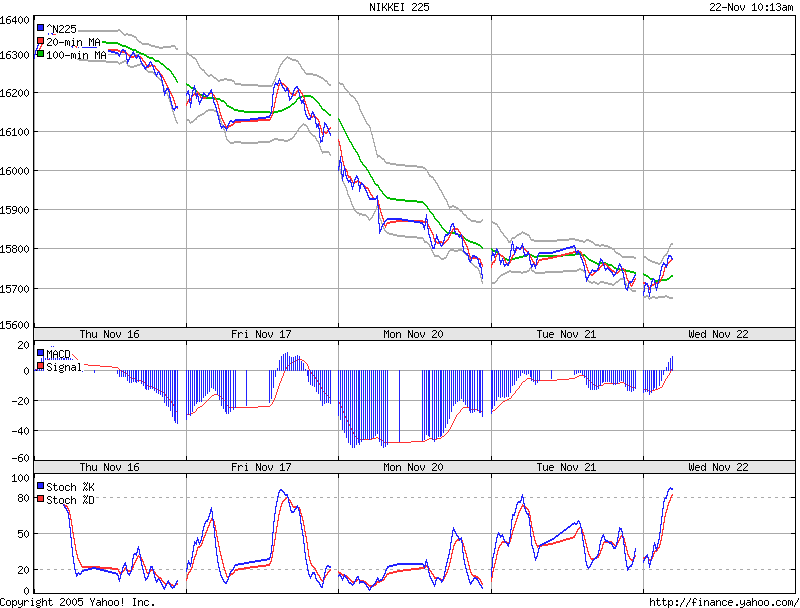Click the green 100-min MA legend swatch
Image resolution: width=800 pixels, height=608 pixels.
tap(40, 54)
